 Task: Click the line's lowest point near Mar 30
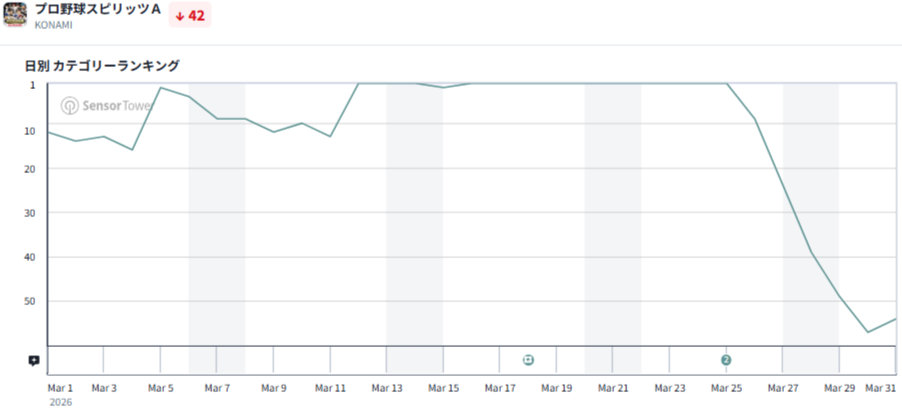[x=868, y=332]
